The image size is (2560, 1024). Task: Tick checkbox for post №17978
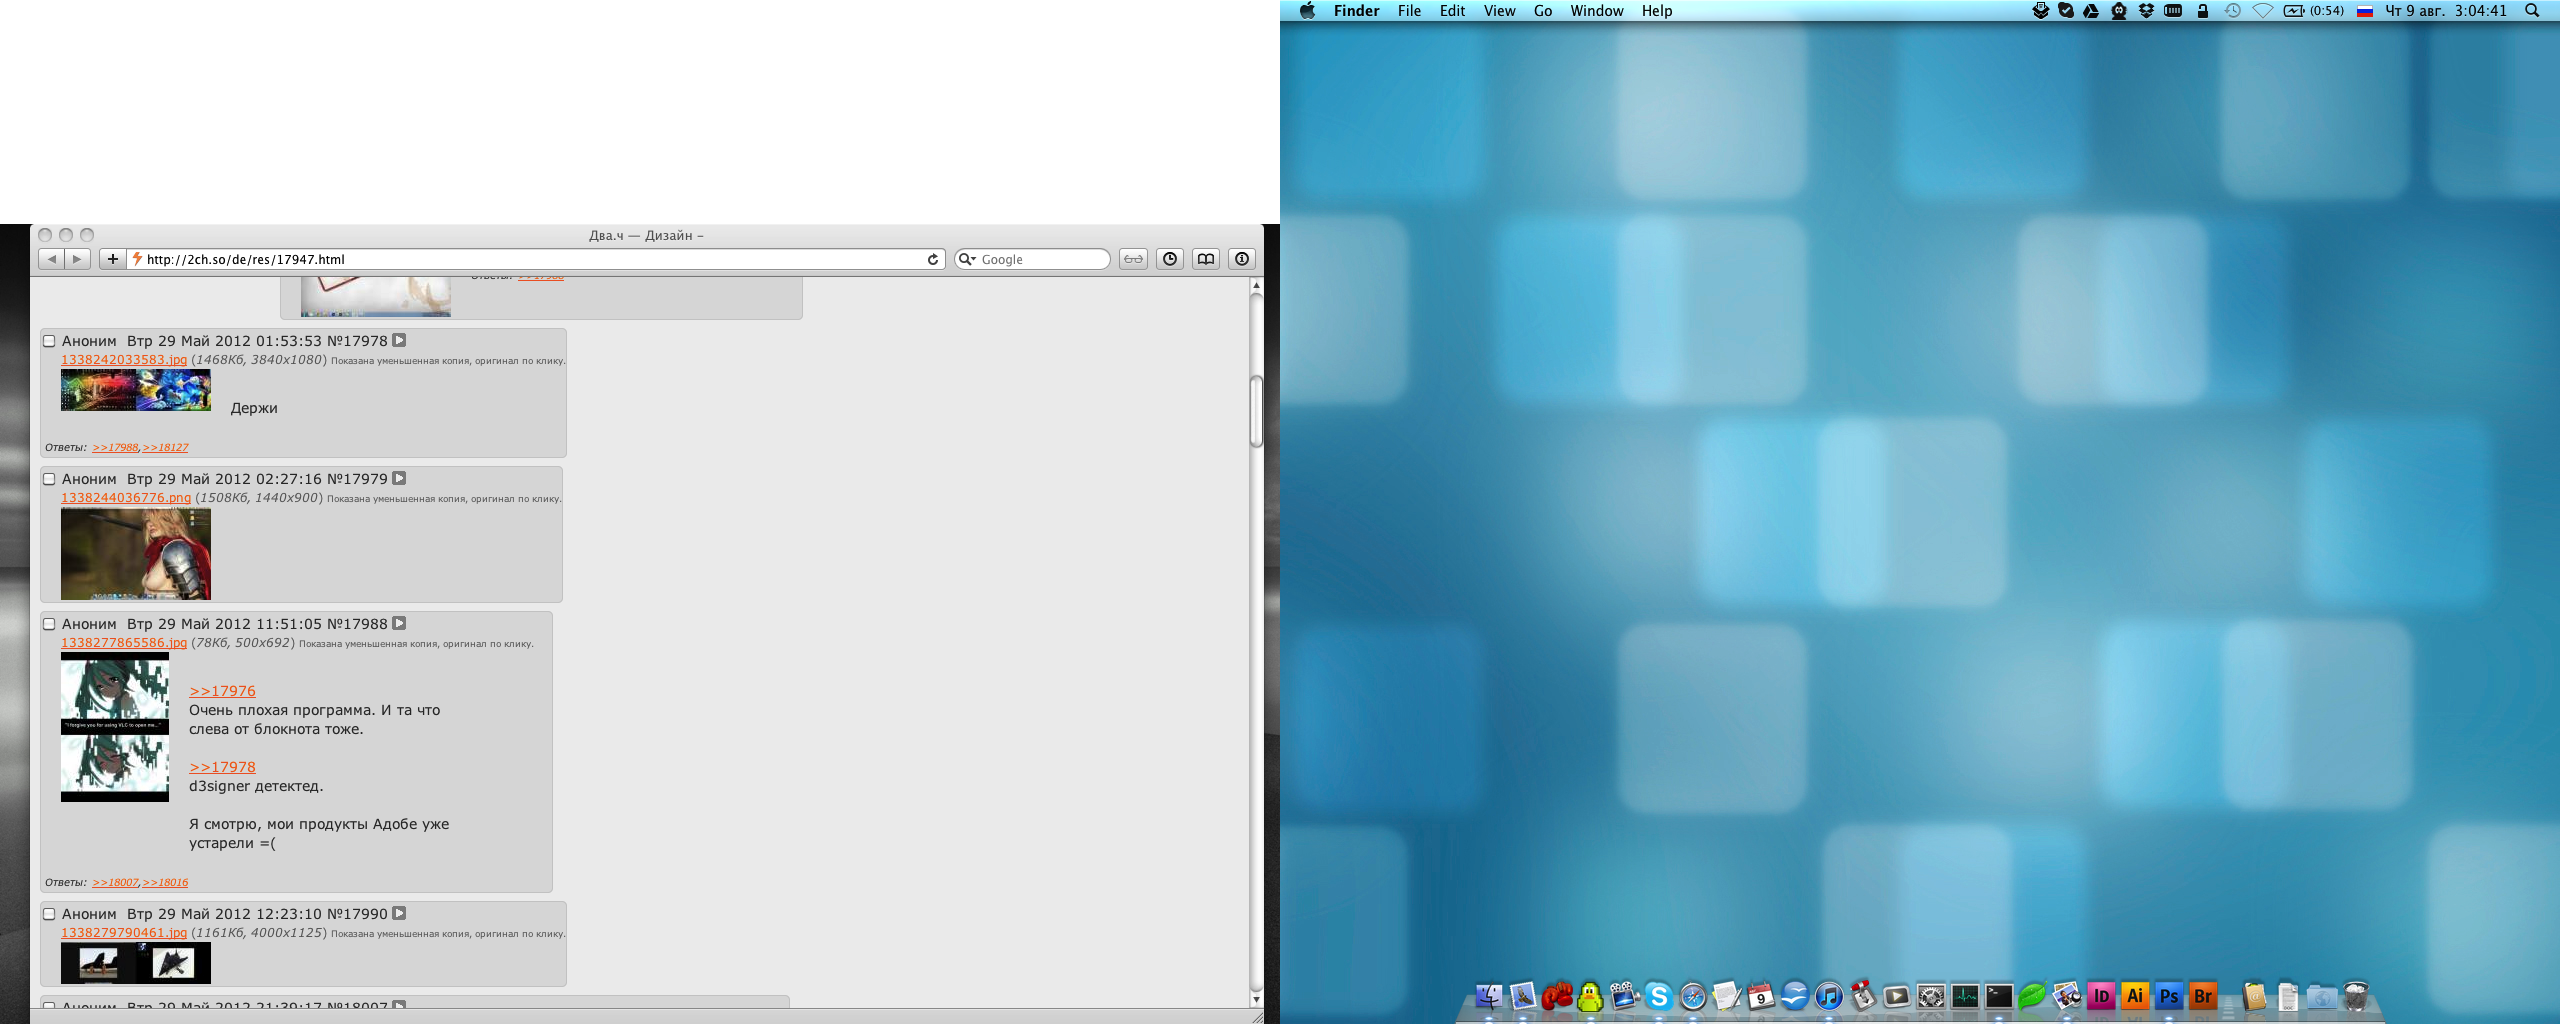point(49,341)
